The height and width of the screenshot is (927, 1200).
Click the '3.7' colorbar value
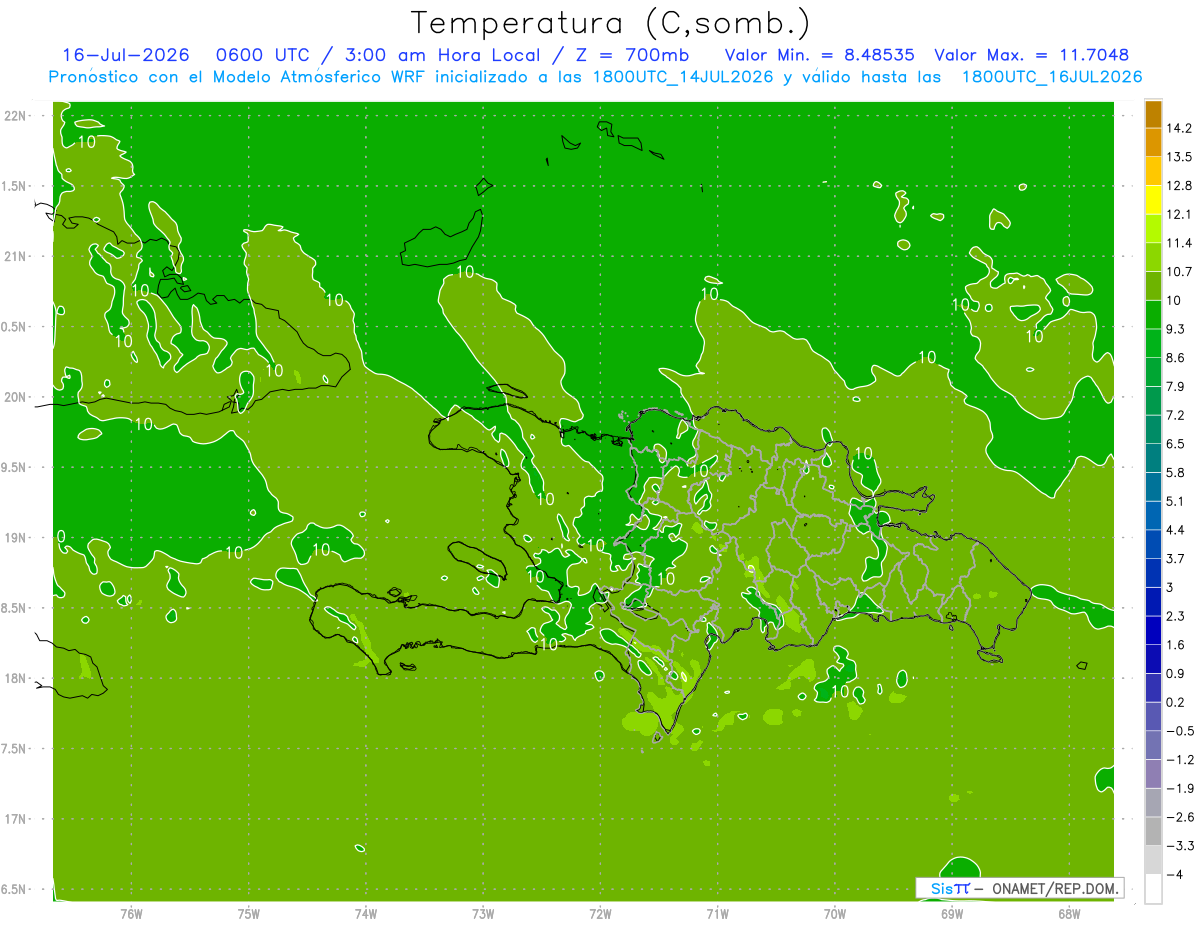click(1175, 558)
